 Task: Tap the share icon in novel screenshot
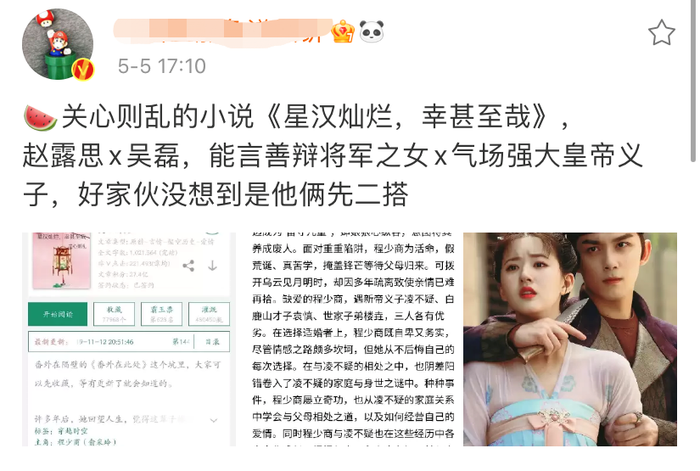coord(188,266)
